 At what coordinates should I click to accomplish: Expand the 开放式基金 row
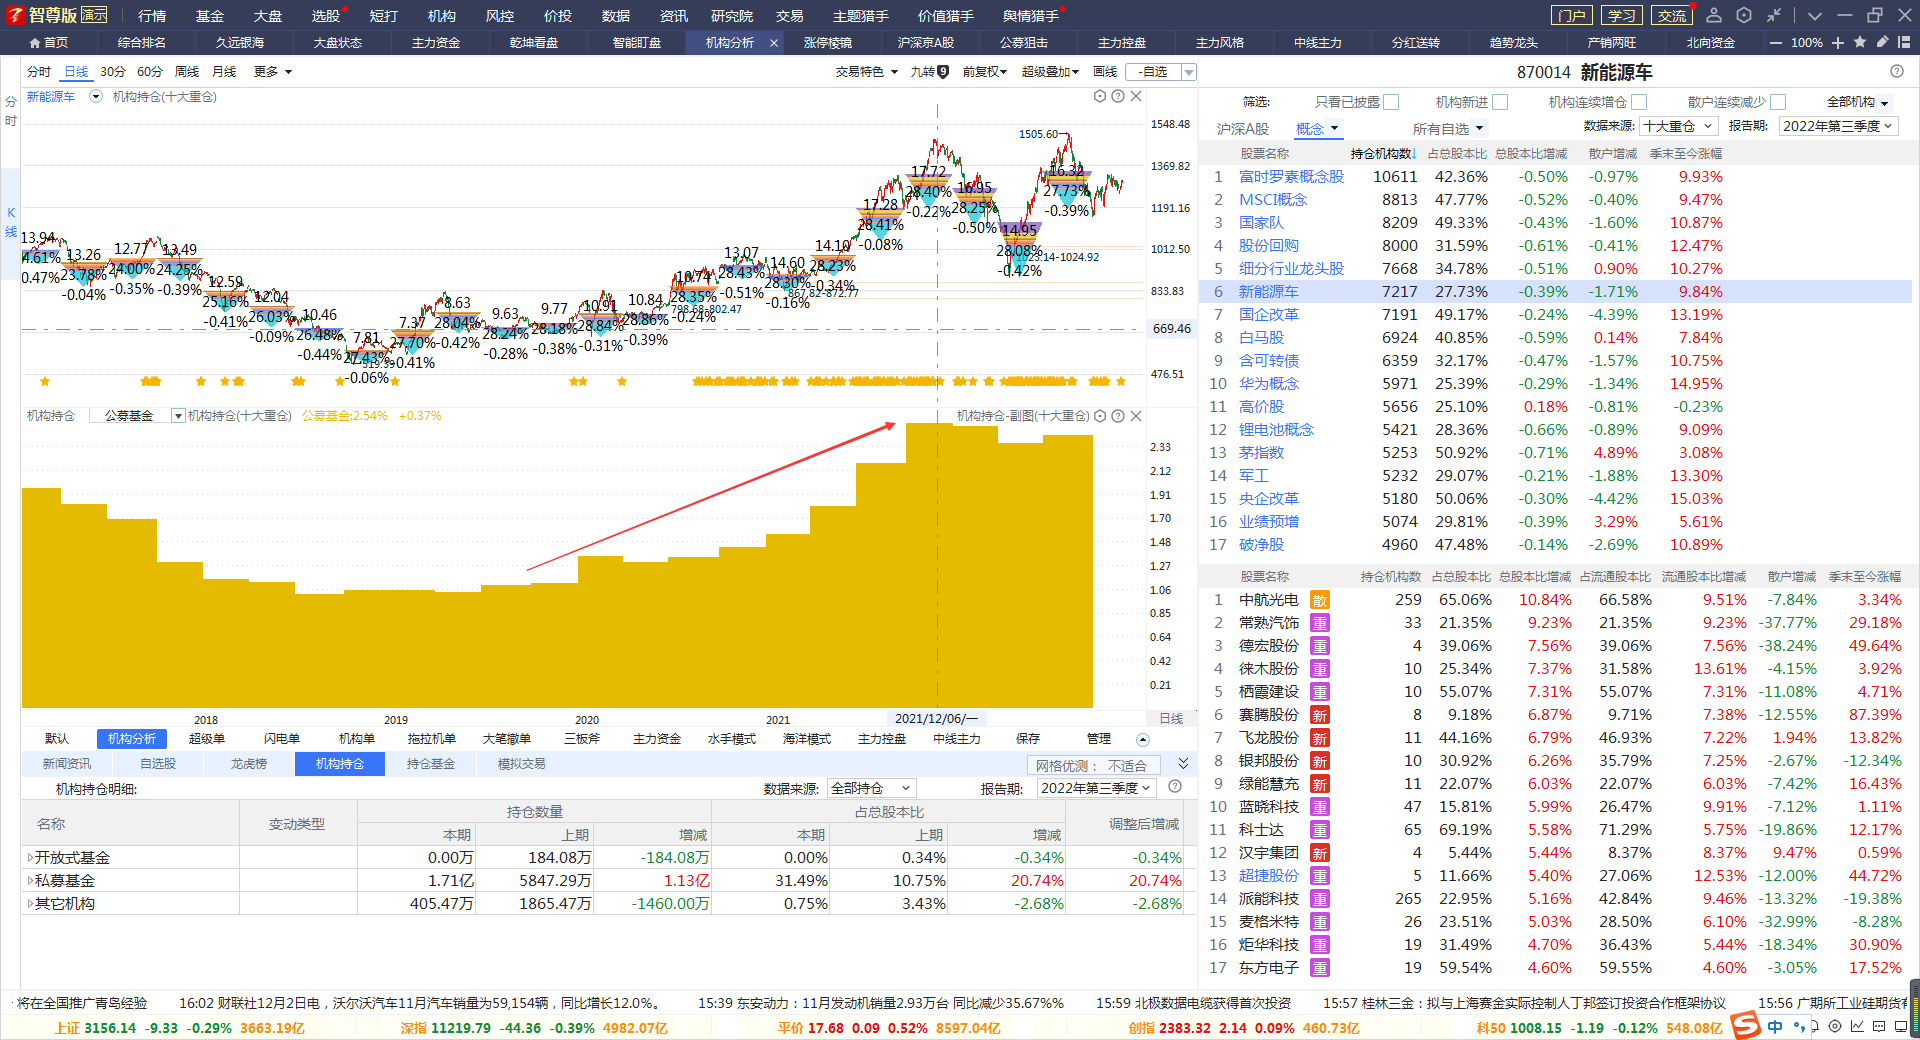pos(30,858)
